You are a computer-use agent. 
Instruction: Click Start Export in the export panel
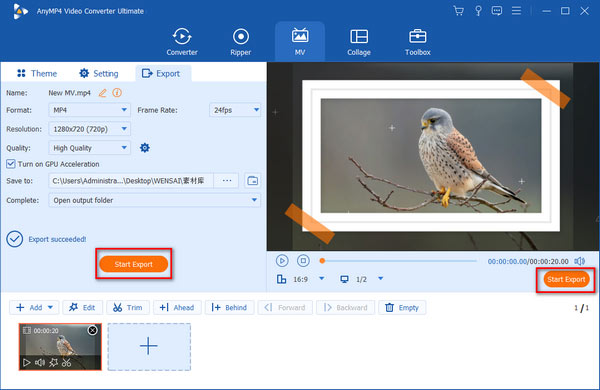(x=134, y=264)
